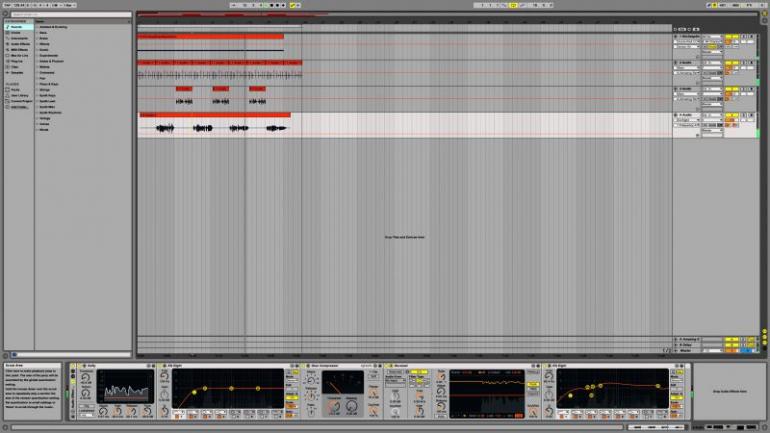The width and height of the screenshot is (770, 433).
Task: Expand the Synth Rhythmic folder
Action: (37, 112)
